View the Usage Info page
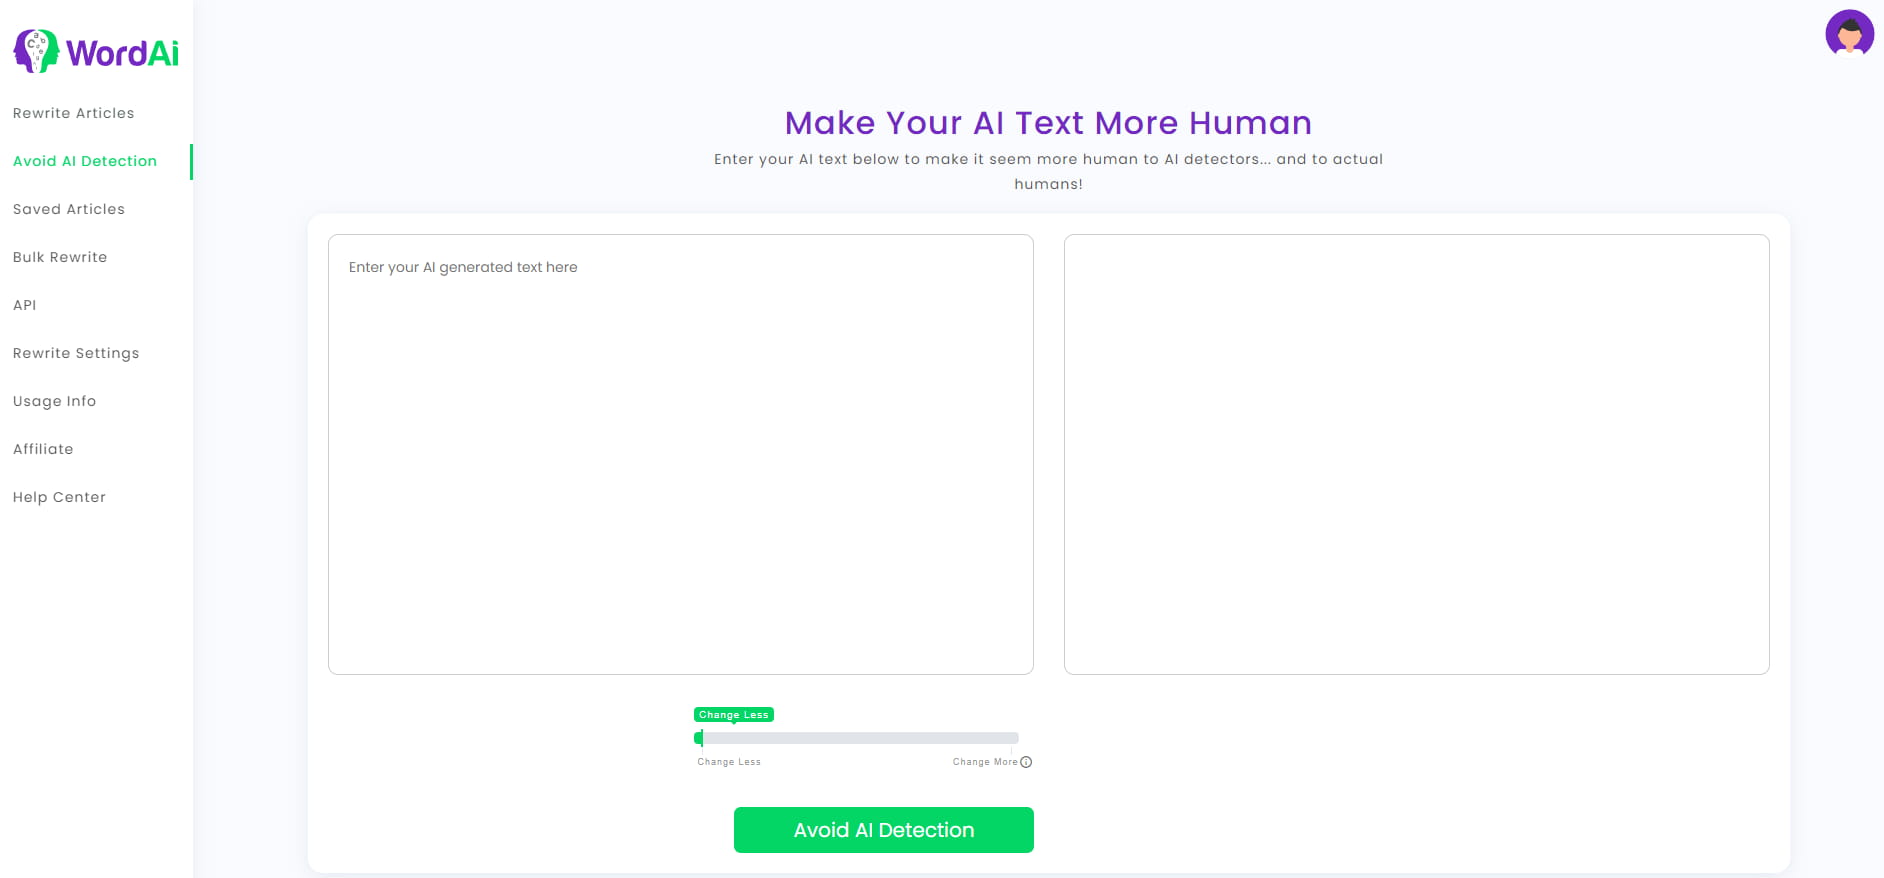 [55, 401]
